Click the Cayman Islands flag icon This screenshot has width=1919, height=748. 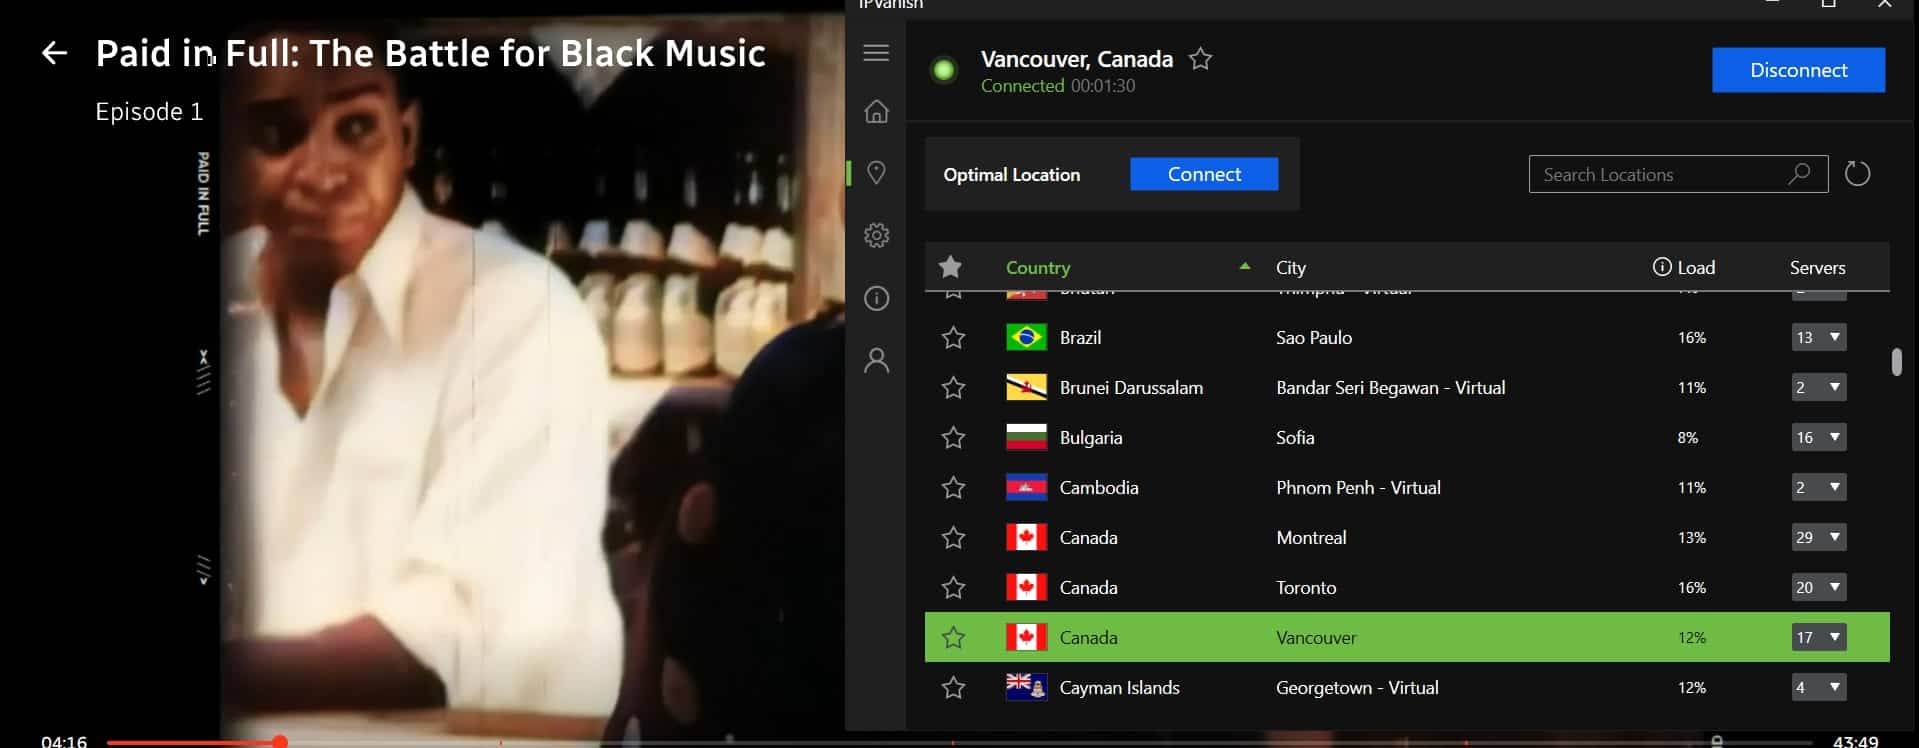click(1026, 687)
